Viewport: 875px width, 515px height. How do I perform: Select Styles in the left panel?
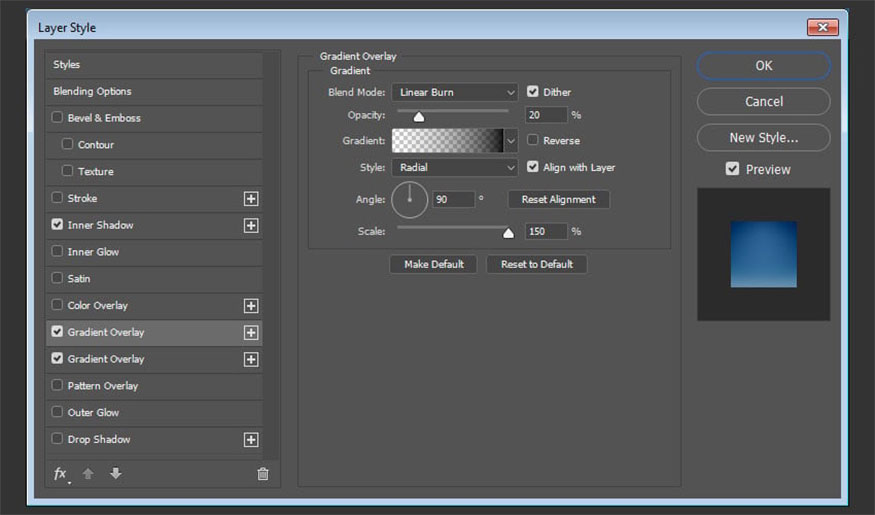67,65
